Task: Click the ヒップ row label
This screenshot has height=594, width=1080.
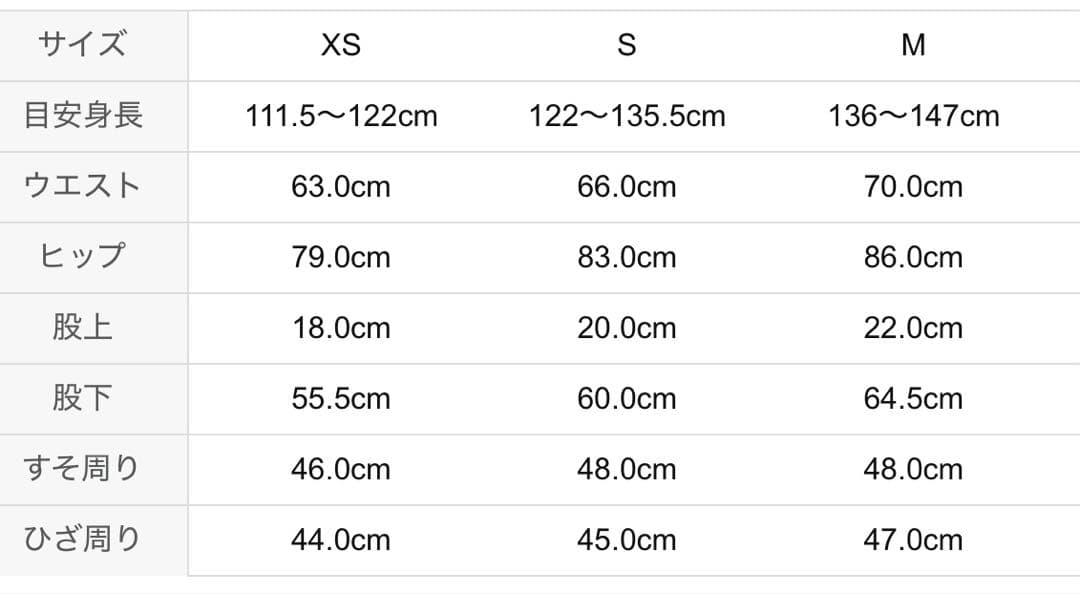Action: click(x=83, y=257)
